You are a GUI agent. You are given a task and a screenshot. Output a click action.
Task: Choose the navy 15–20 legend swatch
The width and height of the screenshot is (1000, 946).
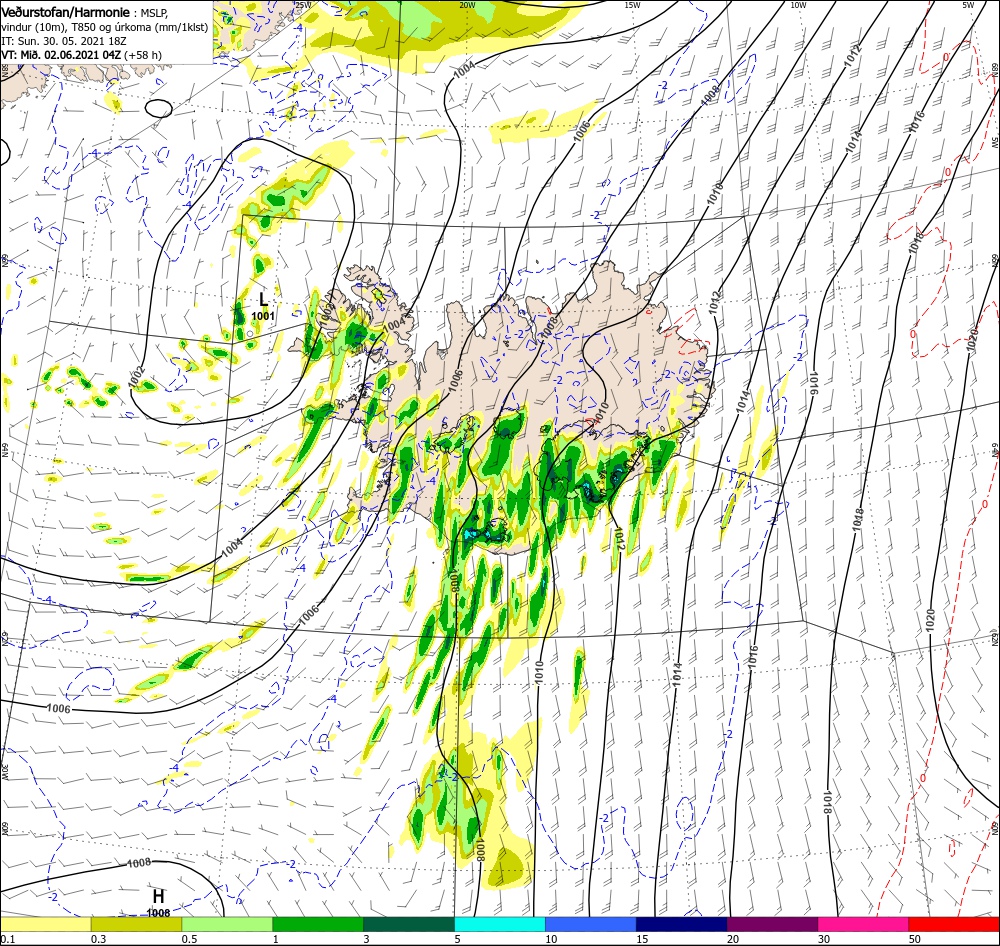pyautogui.click(x=682, y=924)
